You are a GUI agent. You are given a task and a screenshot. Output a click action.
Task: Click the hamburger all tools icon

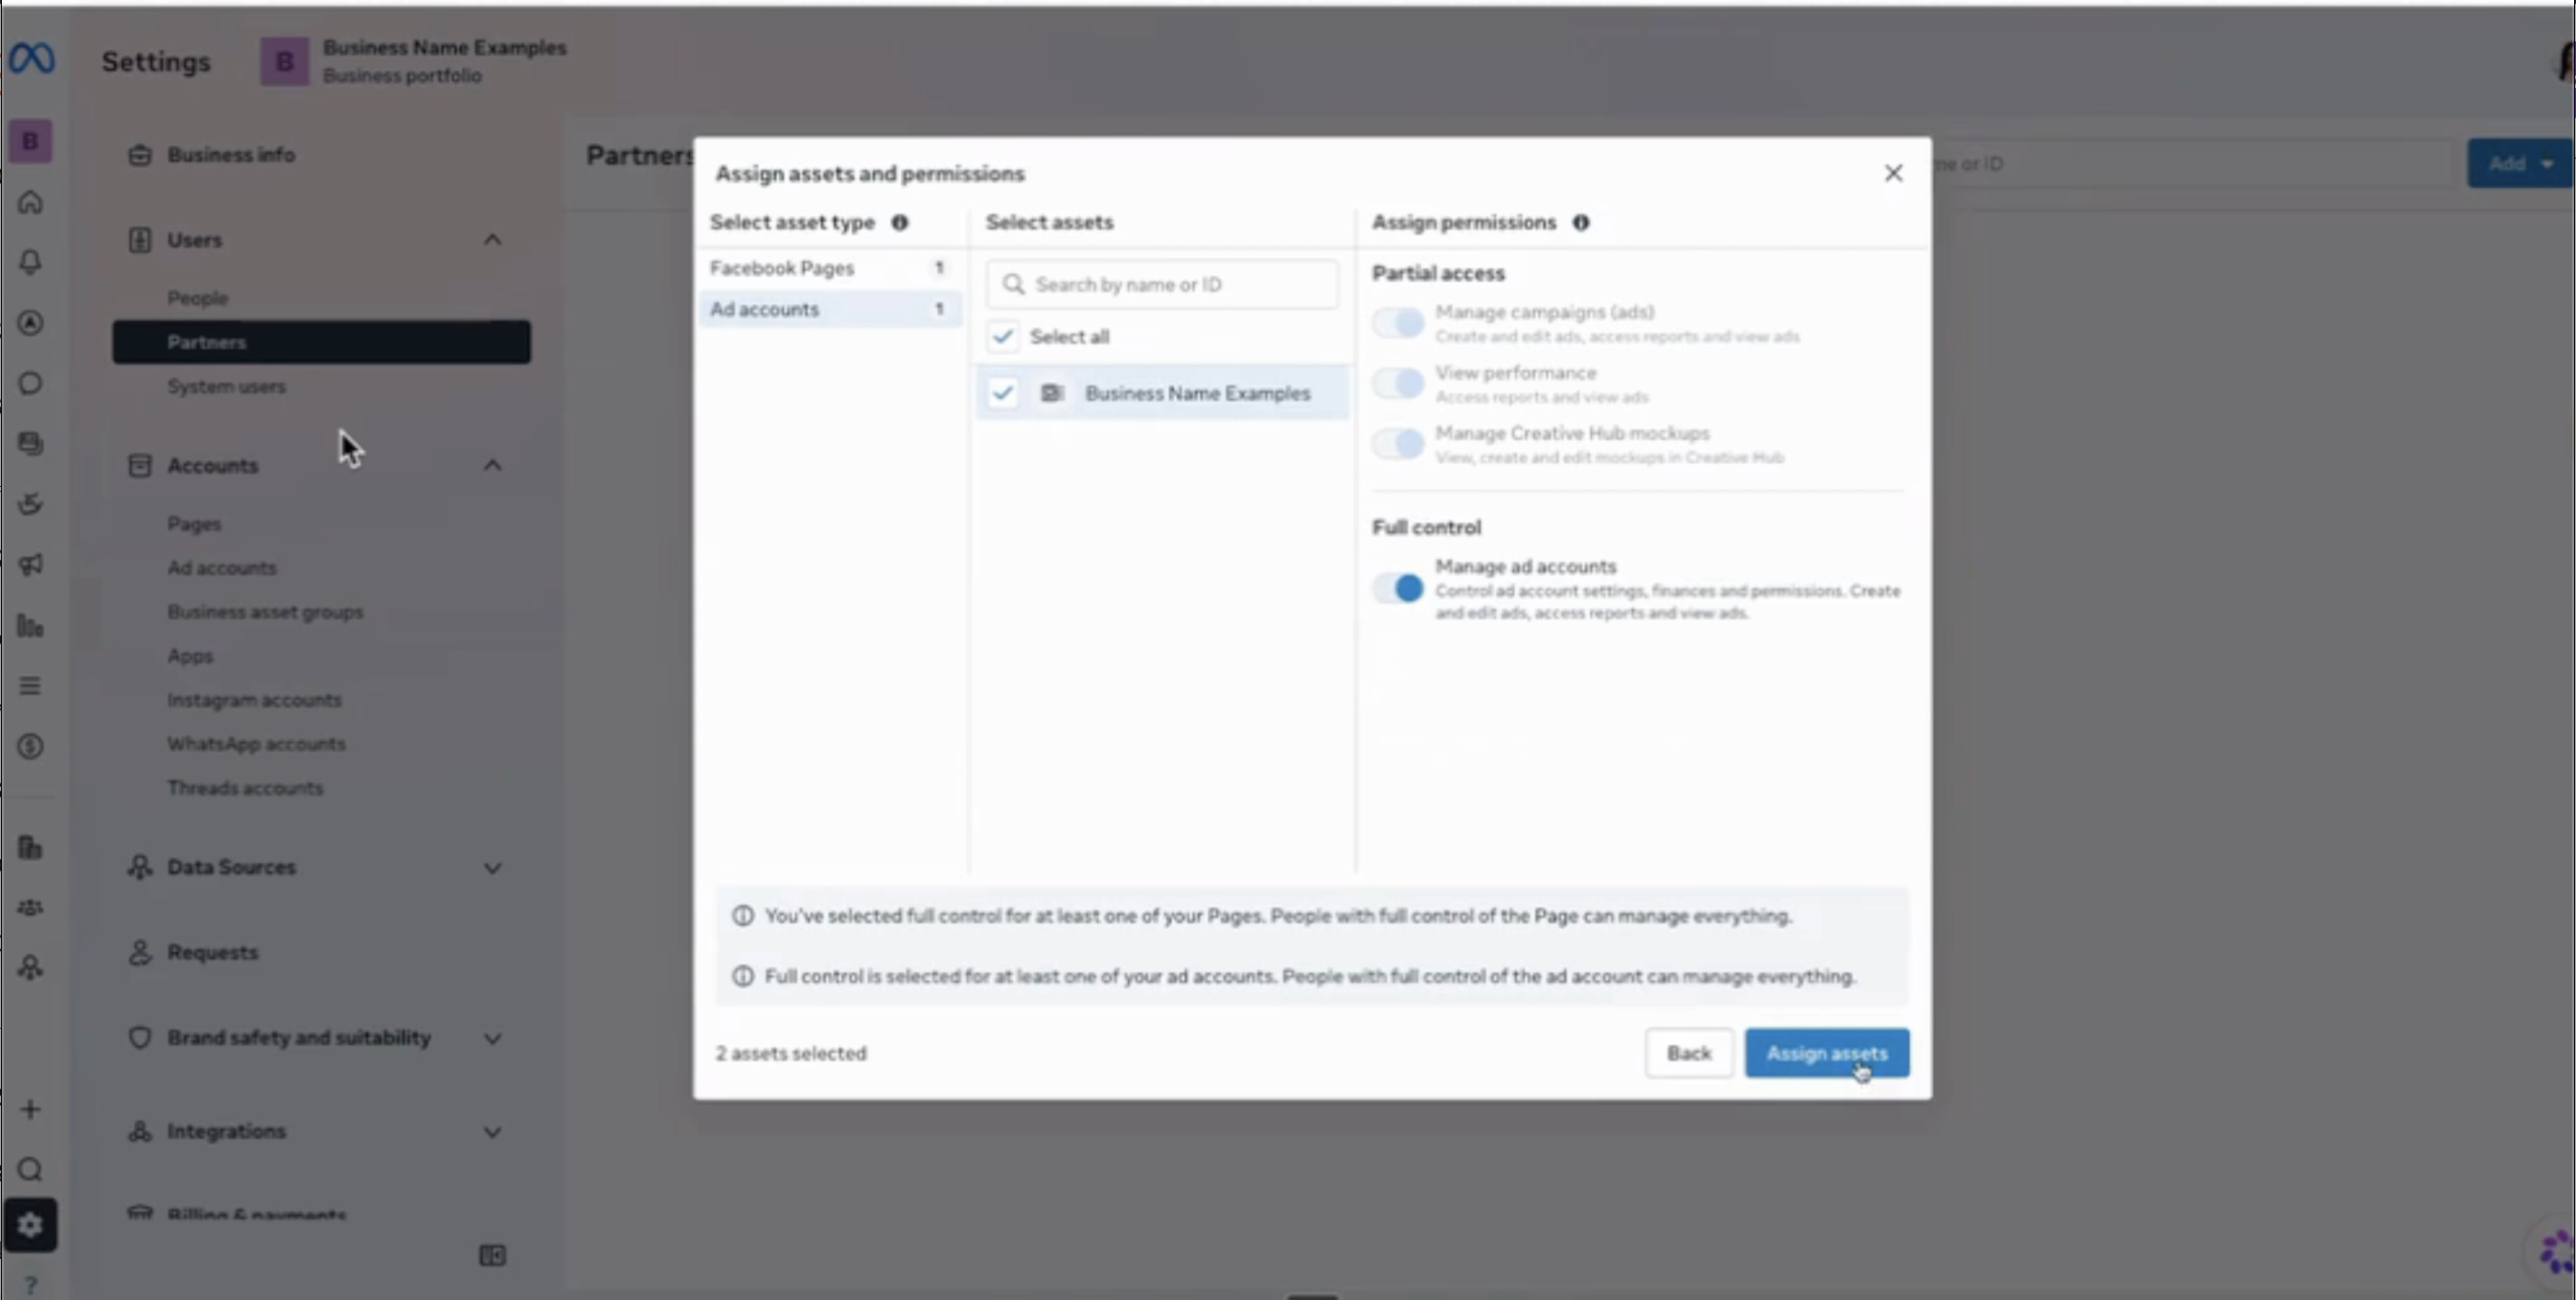[30, 686]
